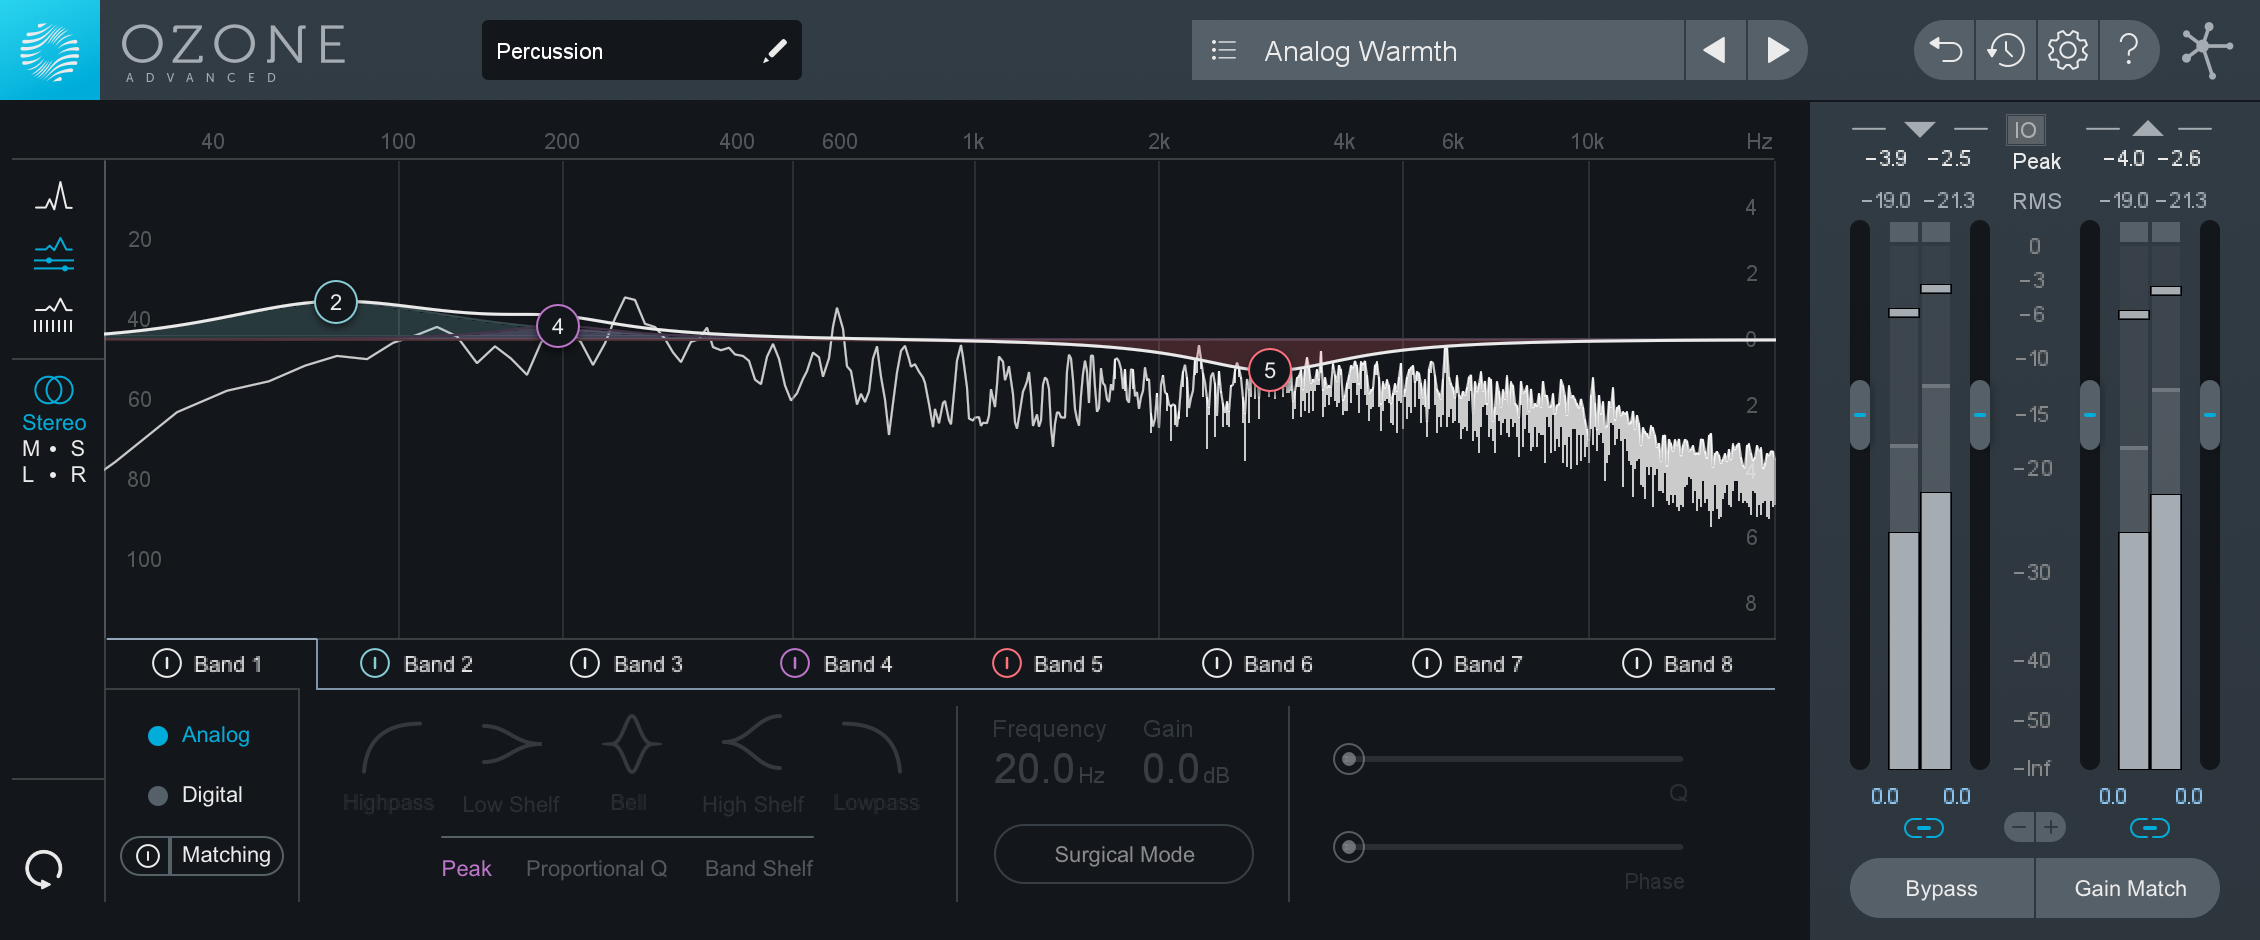Open settings gear icon
This screenshot has width=2260, height=940.
click(x=2067, y=50)
